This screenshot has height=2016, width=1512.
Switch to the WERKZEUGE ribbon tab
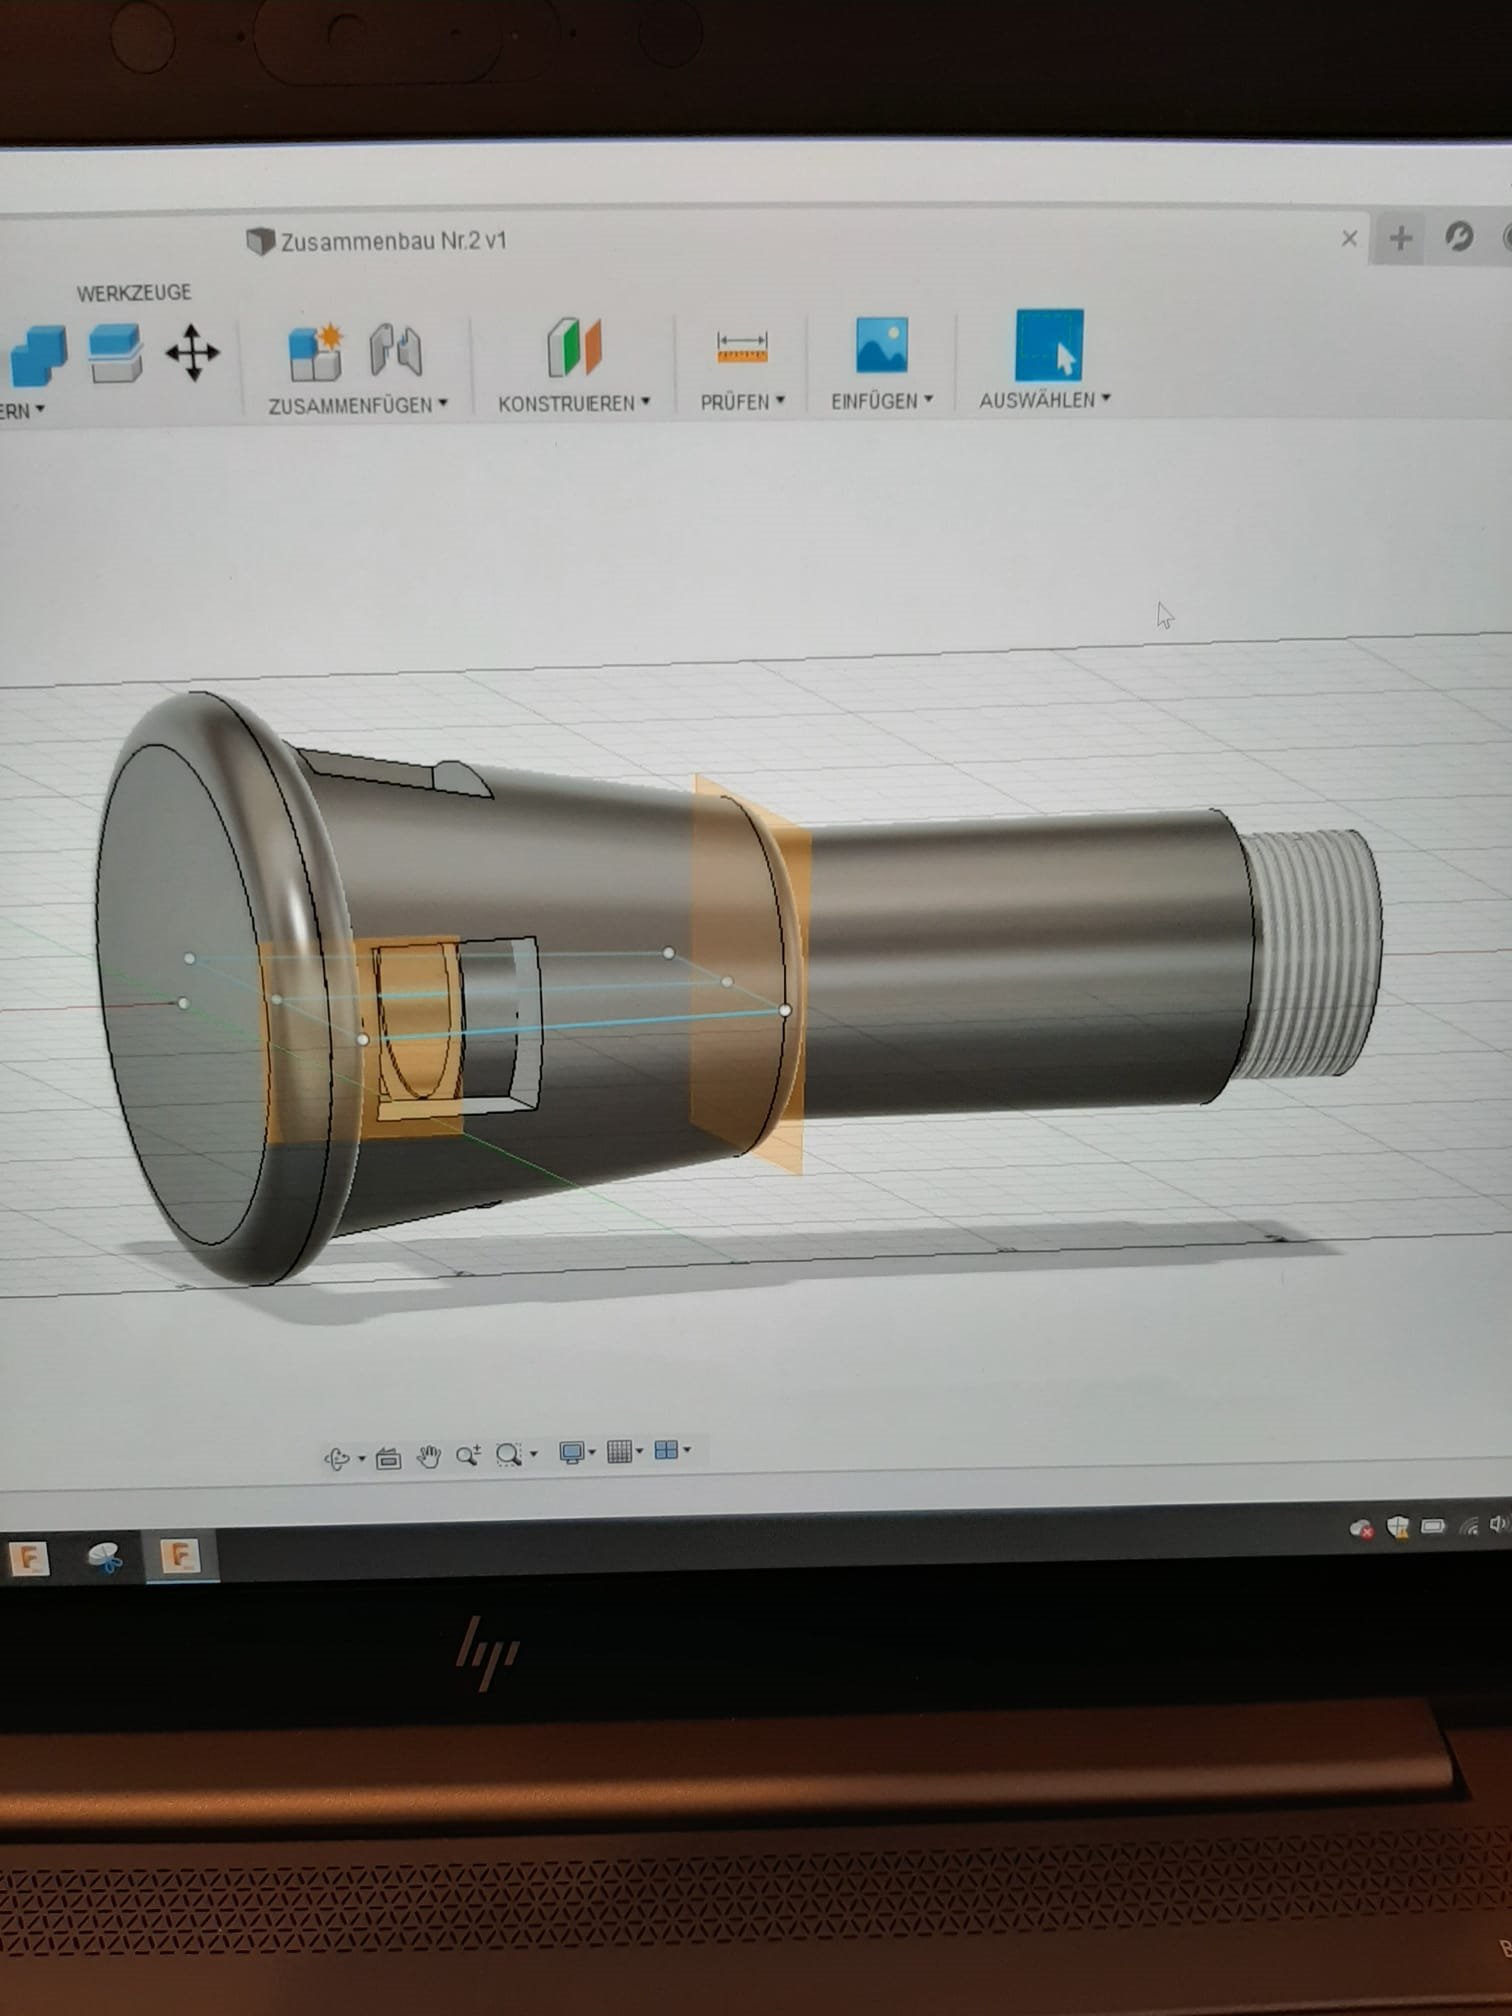coord(134,293)
